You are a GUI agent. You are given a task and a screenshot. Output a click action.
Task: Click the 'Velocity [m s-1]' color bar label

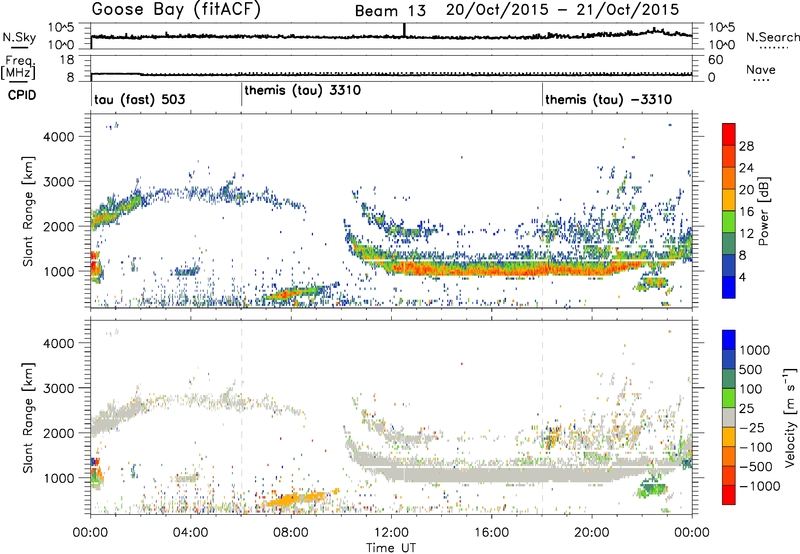pyautogui.click(x=791, y=417)
